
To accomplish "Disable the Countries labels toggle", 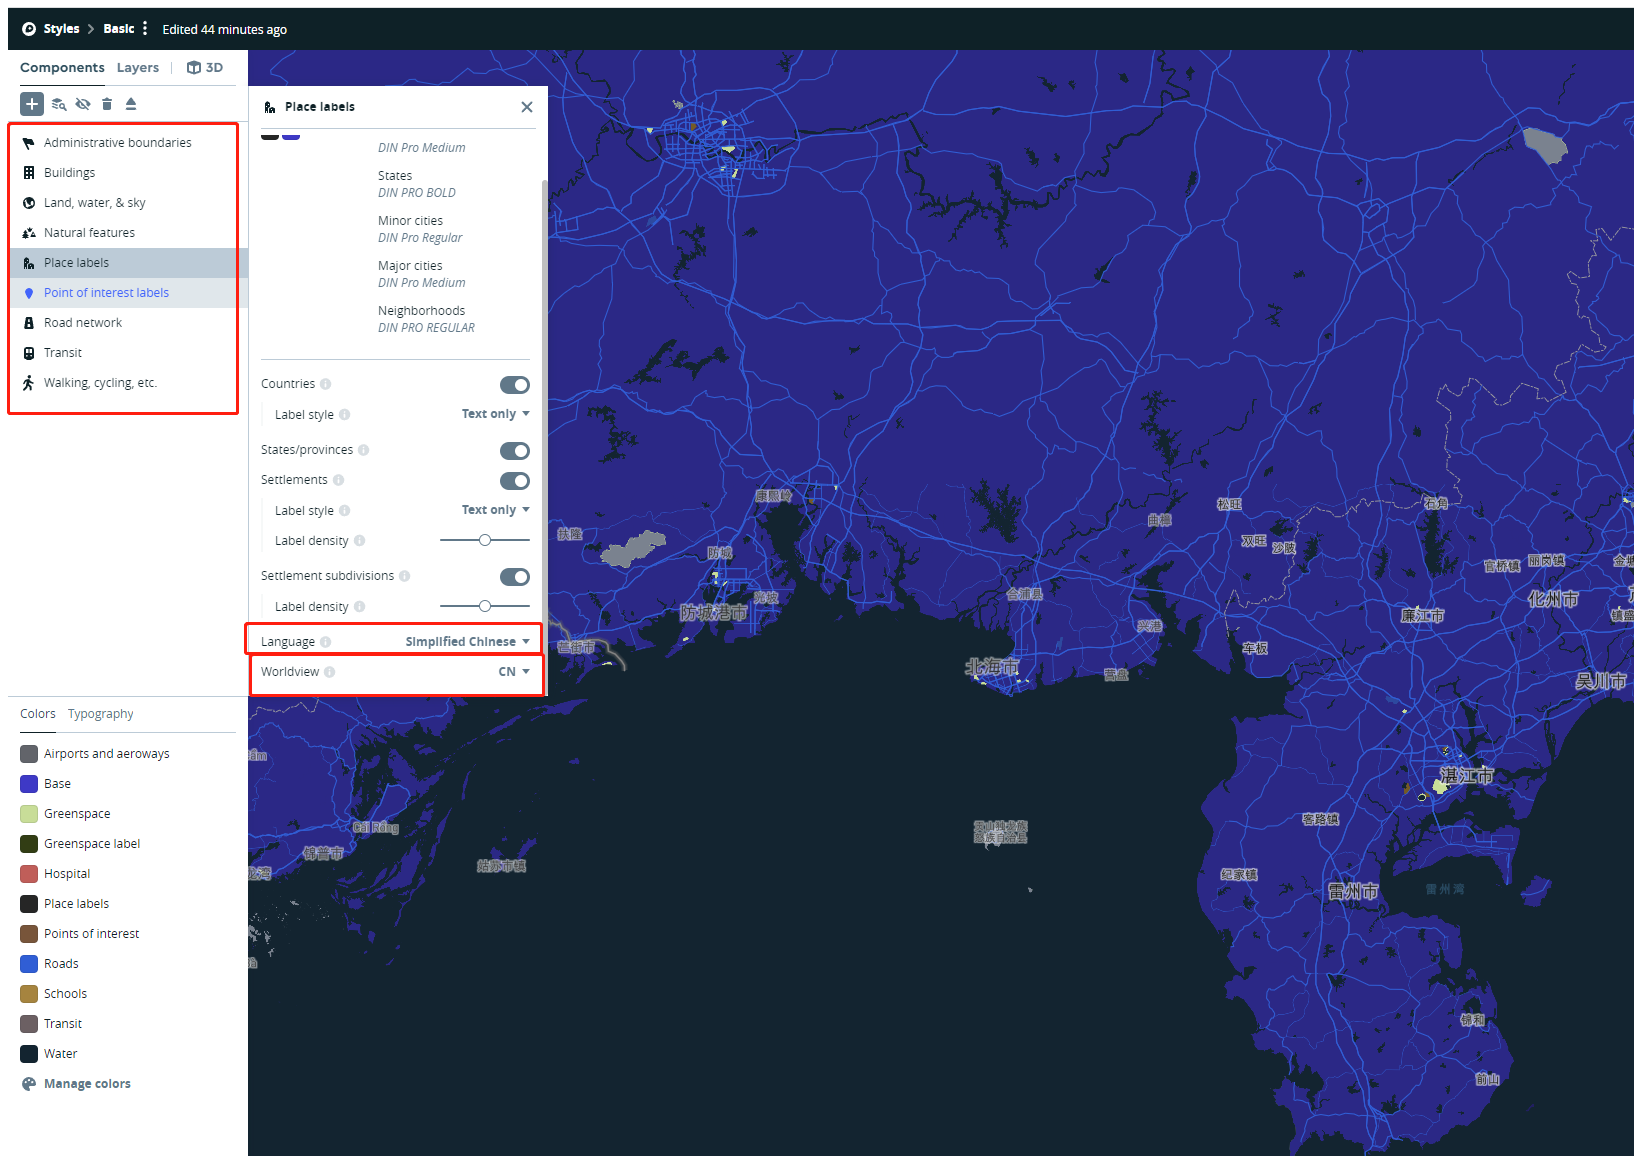I will 514,384.
